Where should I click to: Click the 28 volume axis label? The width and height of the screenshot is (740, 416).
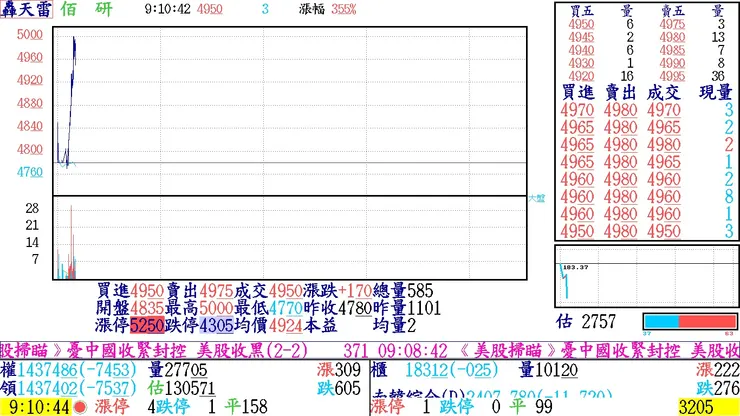tap(32, 208)
